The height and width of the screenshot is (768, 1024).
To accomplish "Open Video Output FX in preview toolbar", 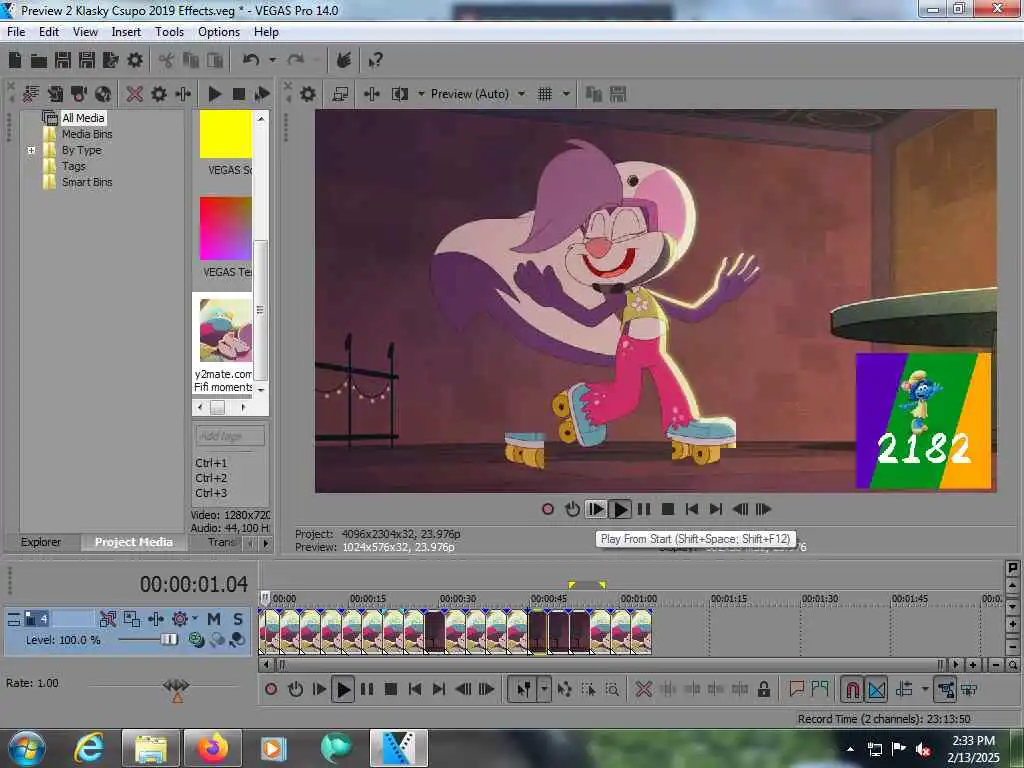I will click(372, 95).
